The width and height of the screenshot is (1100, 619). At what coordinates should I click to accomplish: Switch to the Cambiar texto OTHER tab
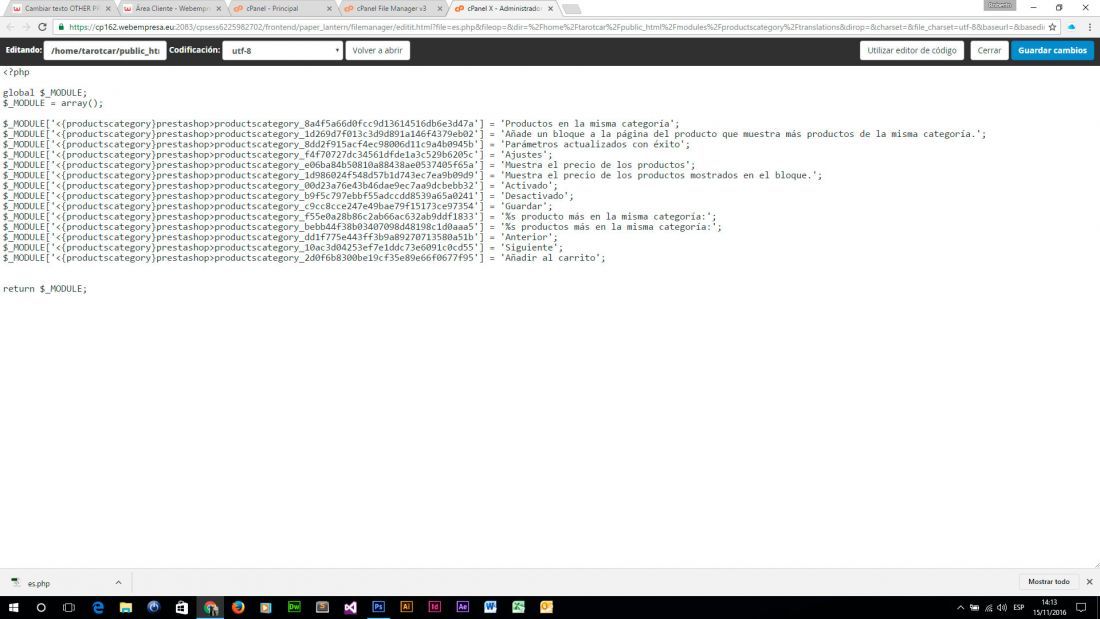[x=61, y=8]
